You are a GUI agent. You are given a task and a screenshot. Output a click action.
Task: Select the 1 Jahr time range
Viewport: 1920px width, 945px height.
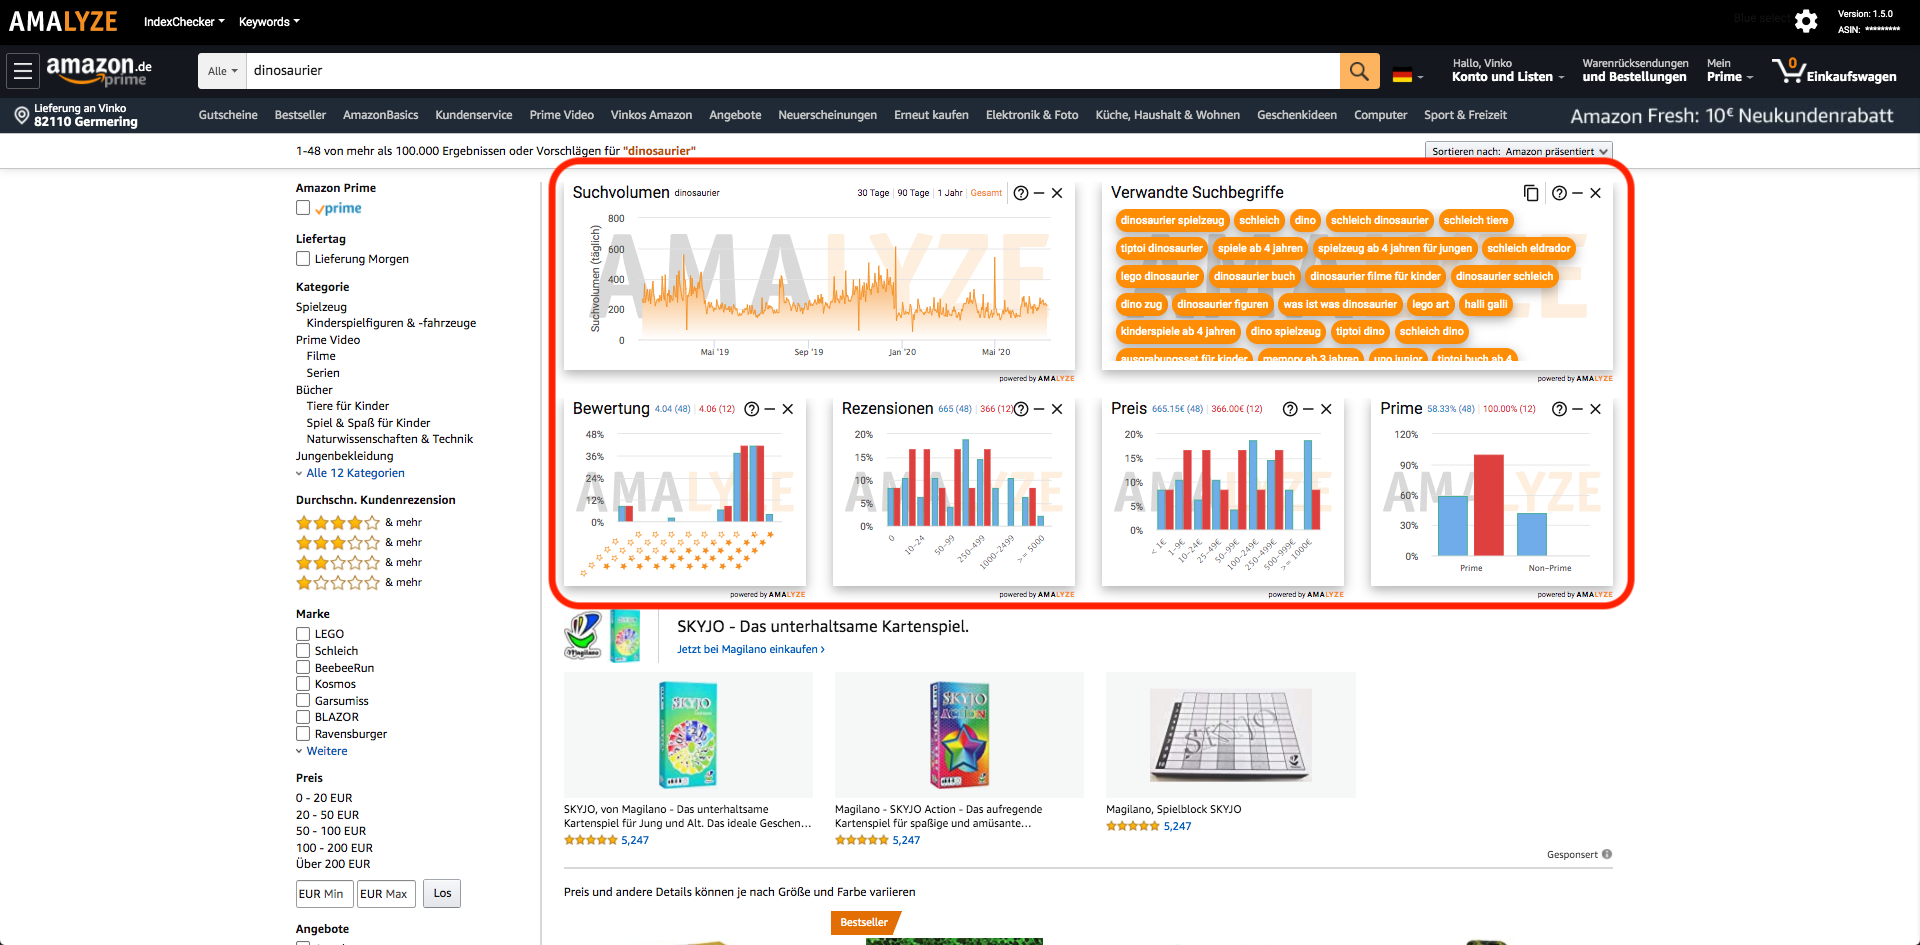[x=949, y=193]
